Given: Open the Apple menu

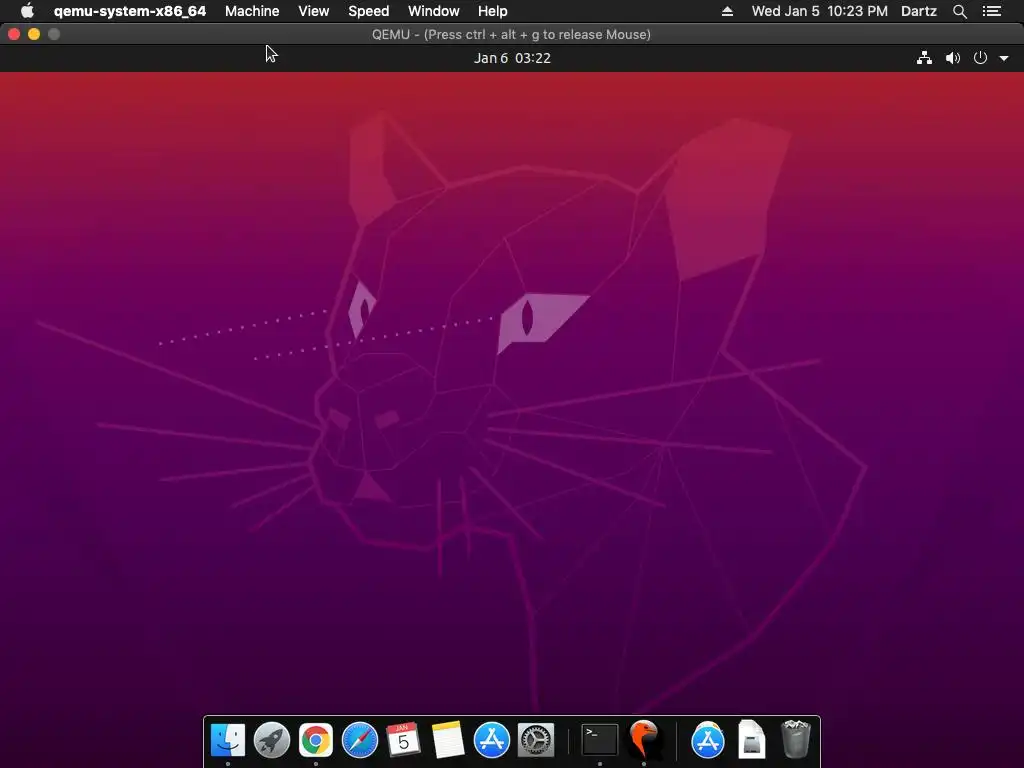Looking at the screenshot, I should (27, 11).
